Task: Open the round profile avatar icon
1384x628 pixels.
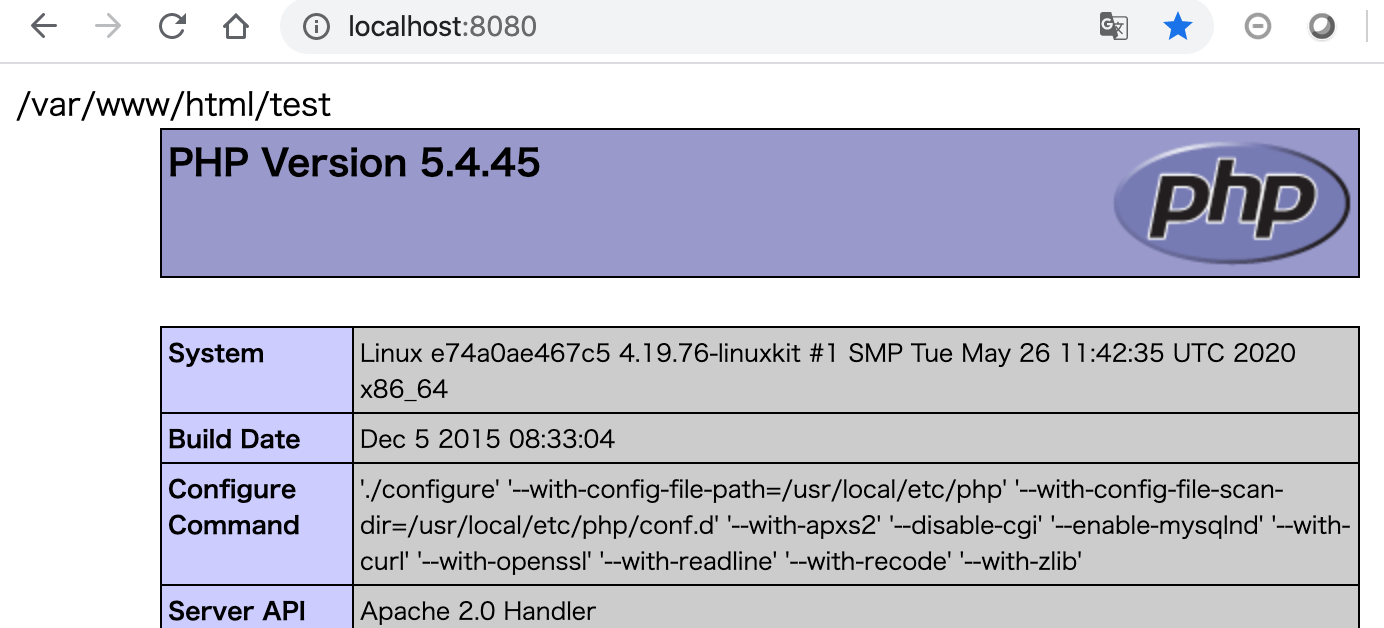Action: pyautogui.click(x=1322, y=27)
